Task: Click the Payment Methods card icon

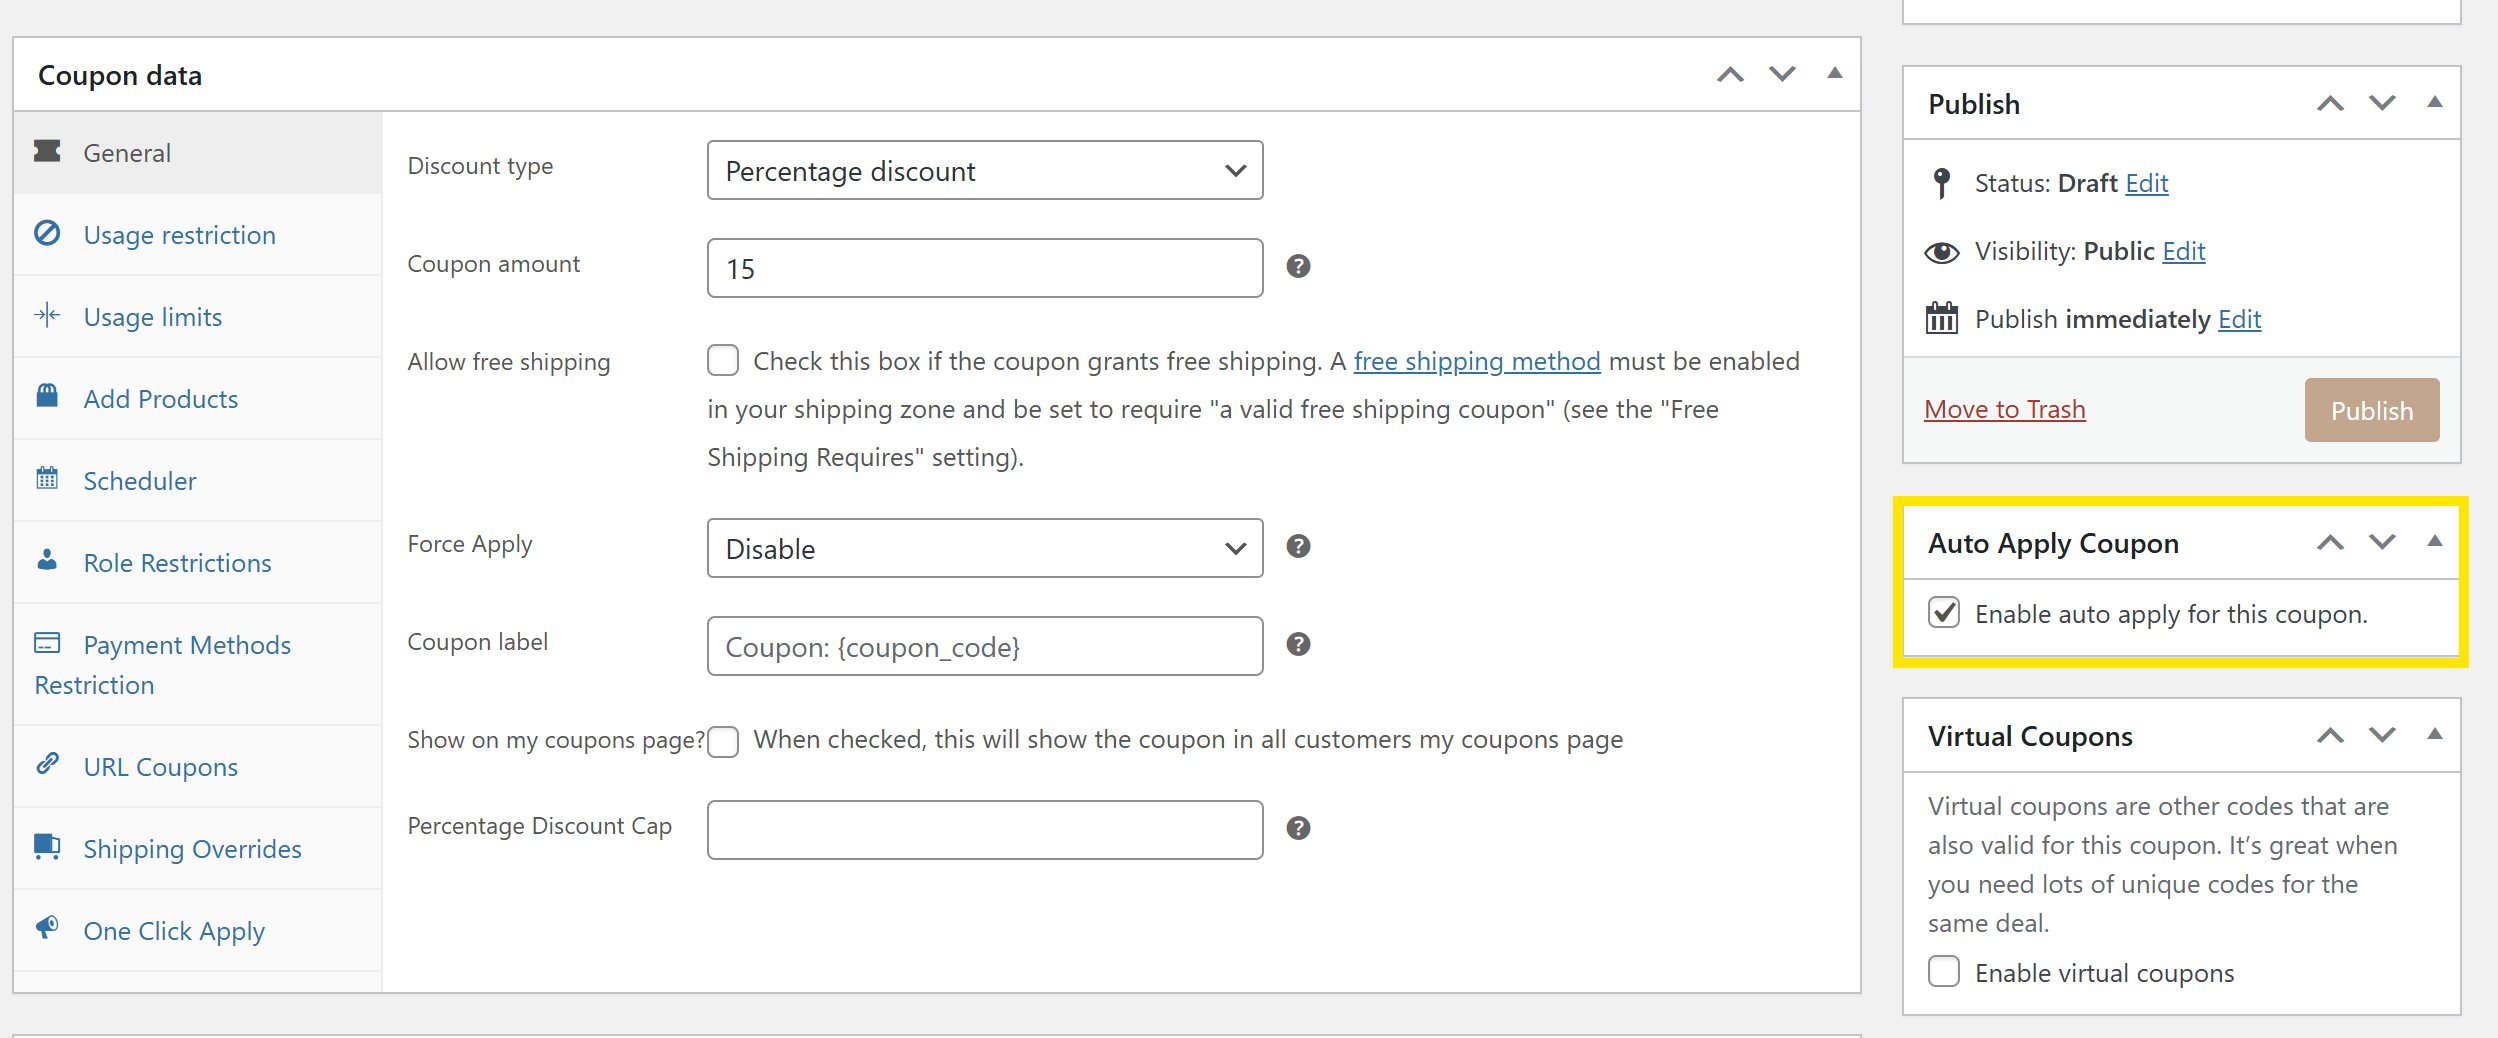Action: coord(47,642)
